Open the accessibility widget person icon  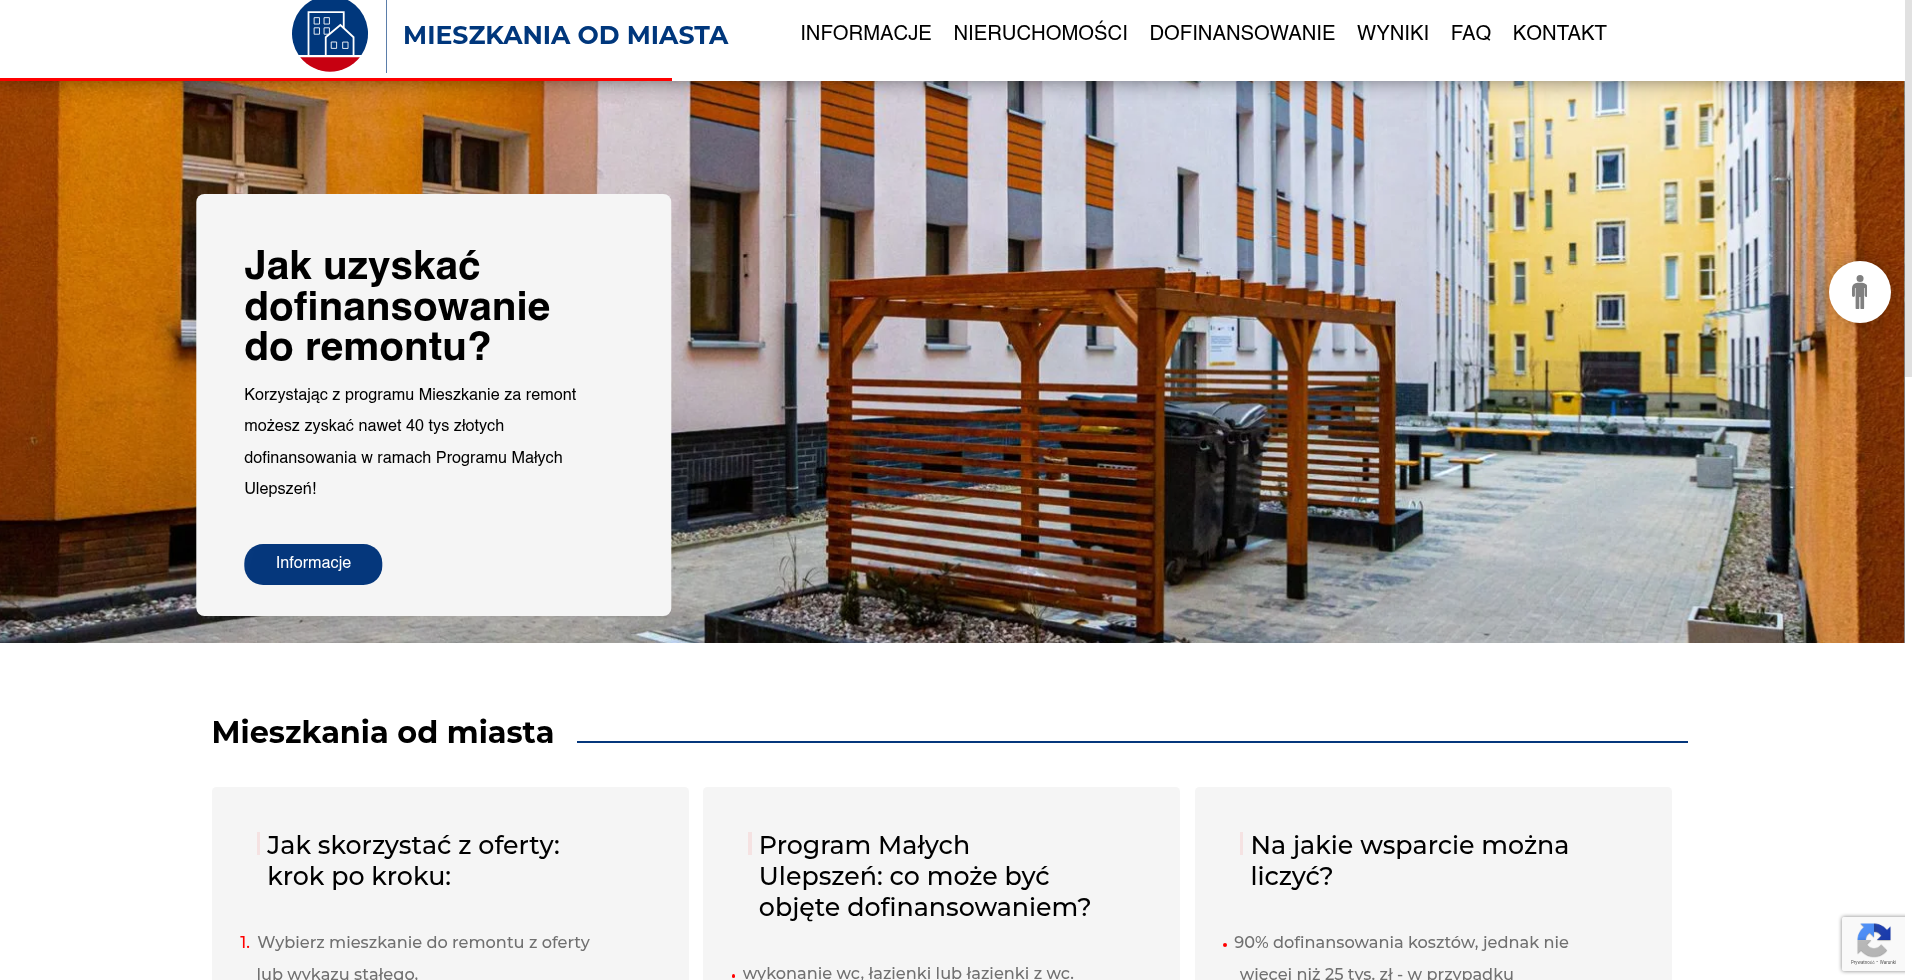click(x=1858, y=291)
